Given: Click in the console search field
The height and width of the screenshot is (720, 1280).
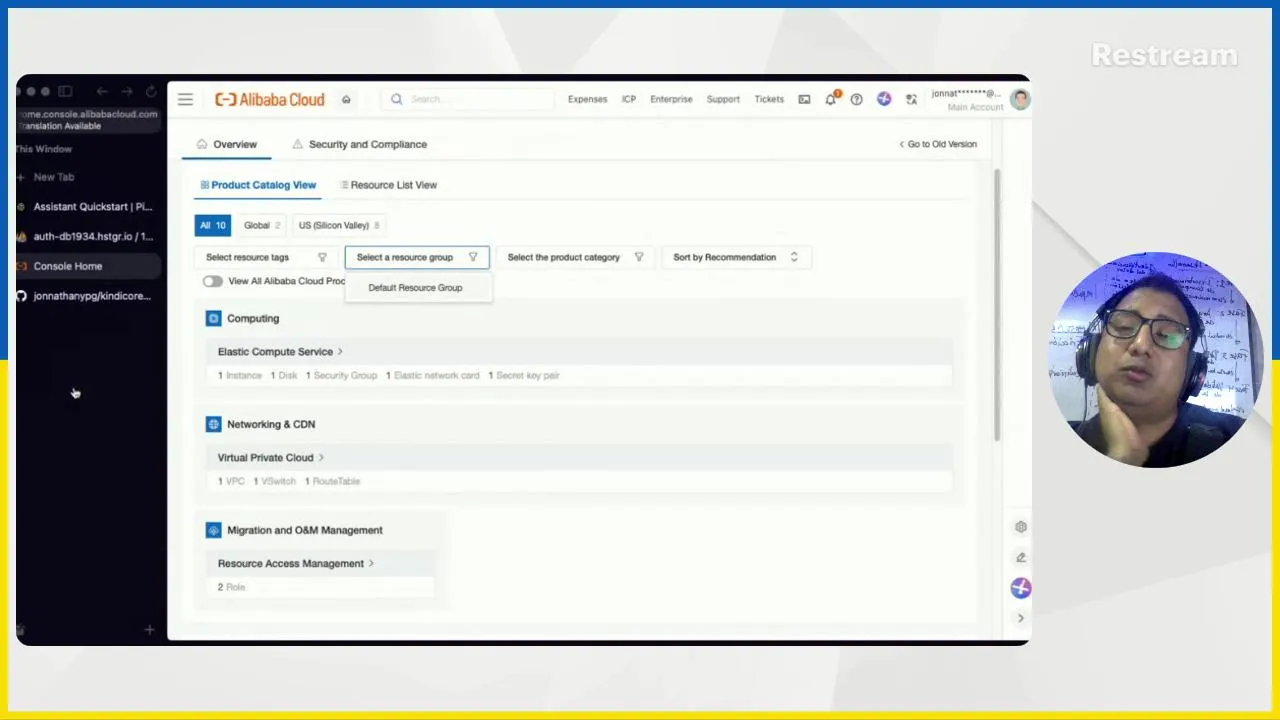Looking at the screenshot, I should (x=467, y=99).
